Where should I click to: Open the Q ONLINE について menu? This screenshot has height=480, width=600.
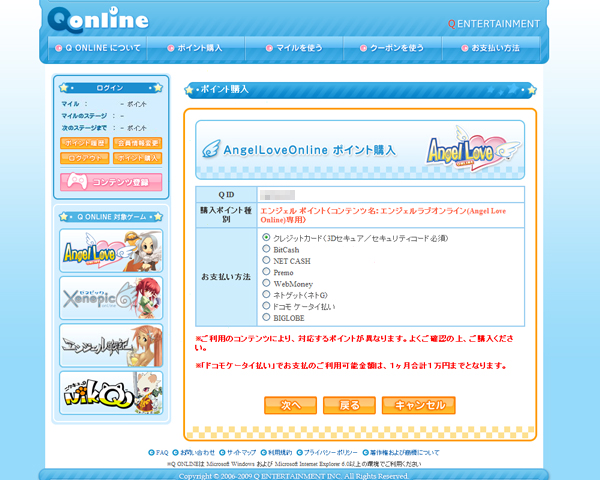click(98, 48)
